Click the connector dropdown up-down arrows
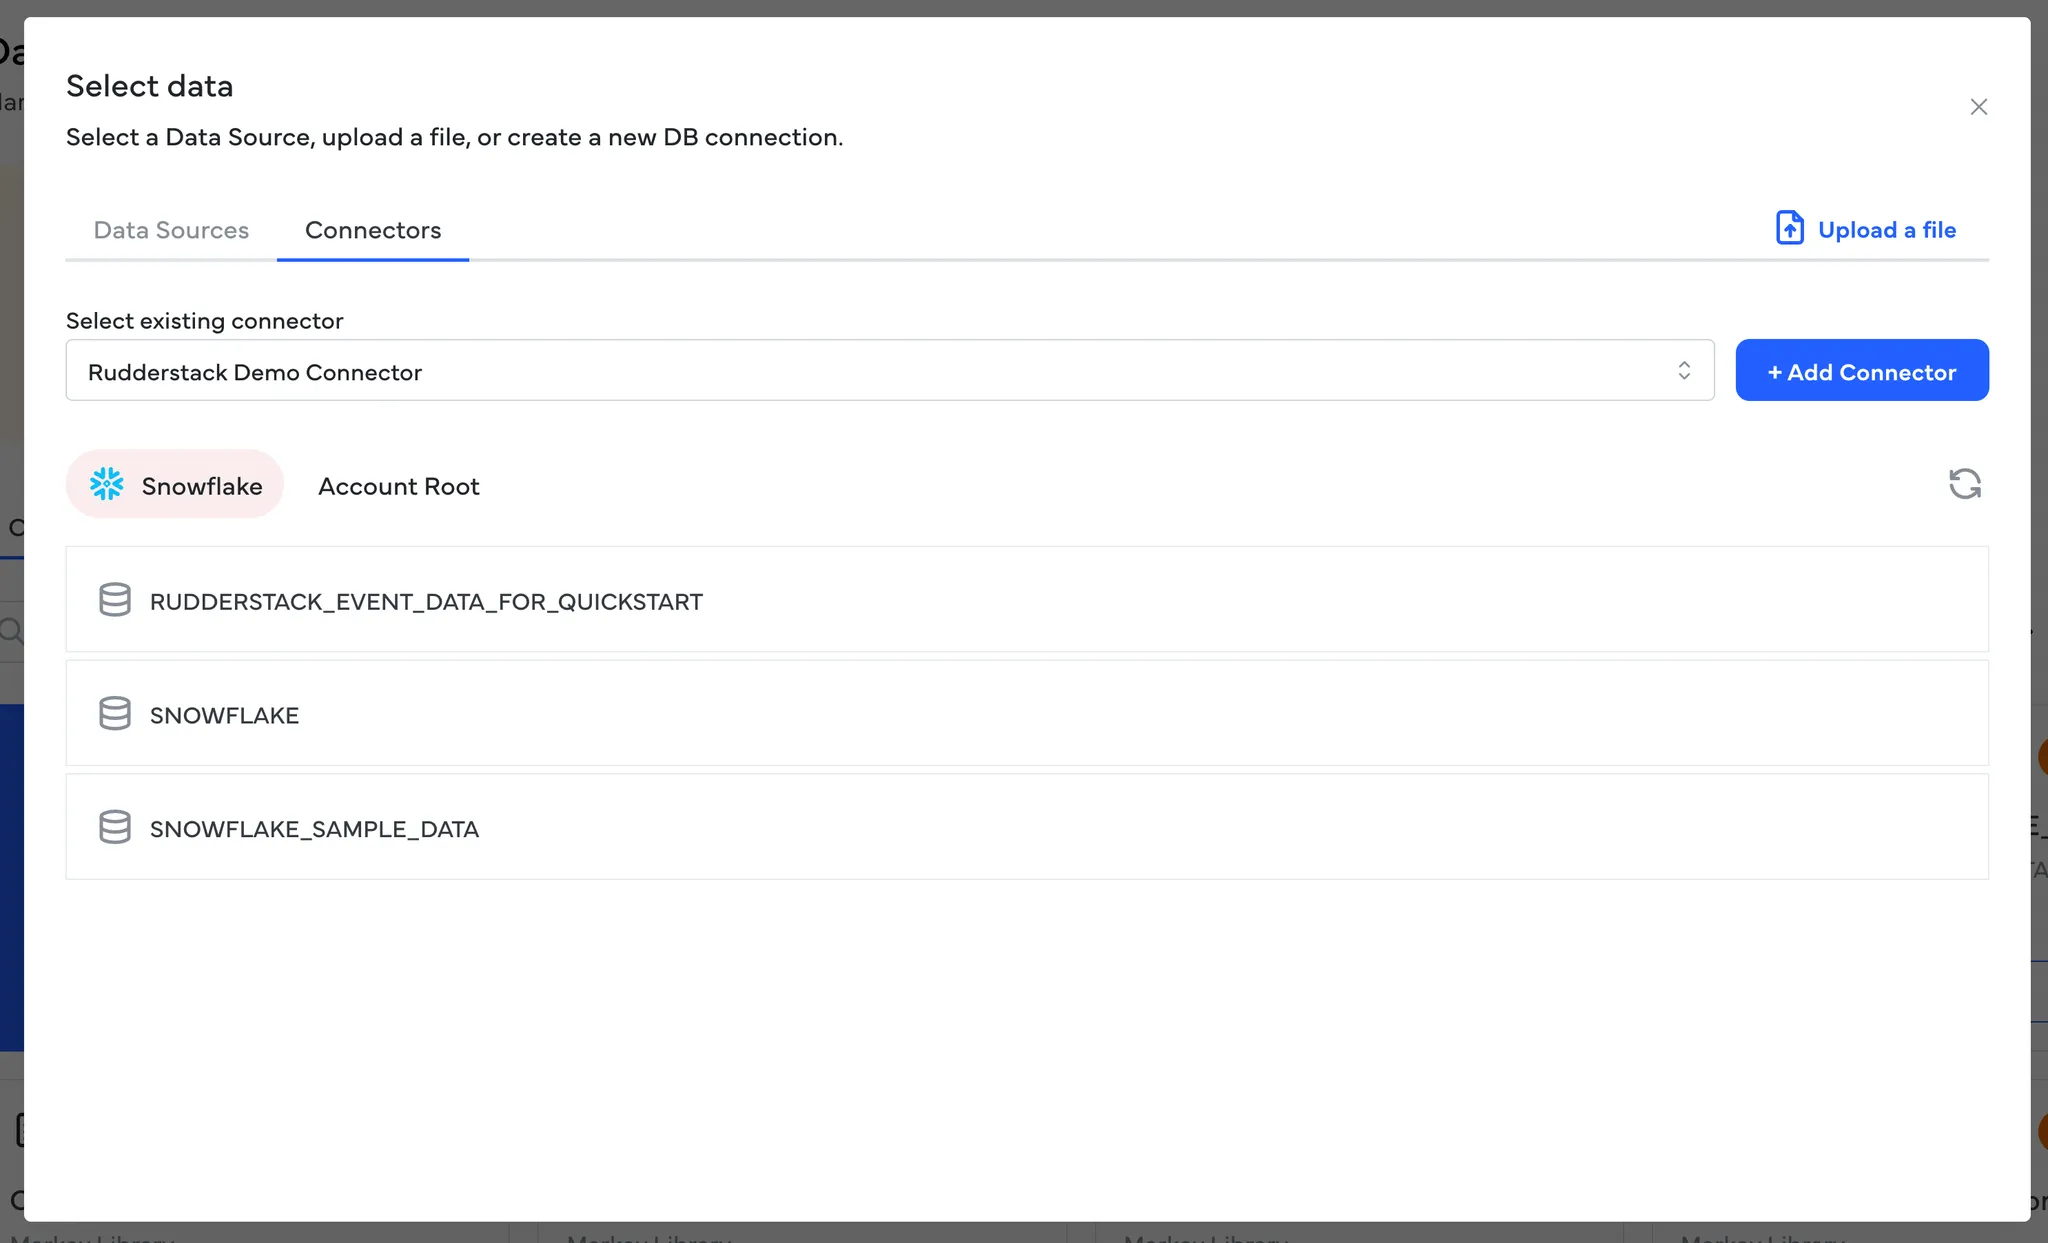Screen dimensions: 2048x1243 click(x=1684, y=371)
